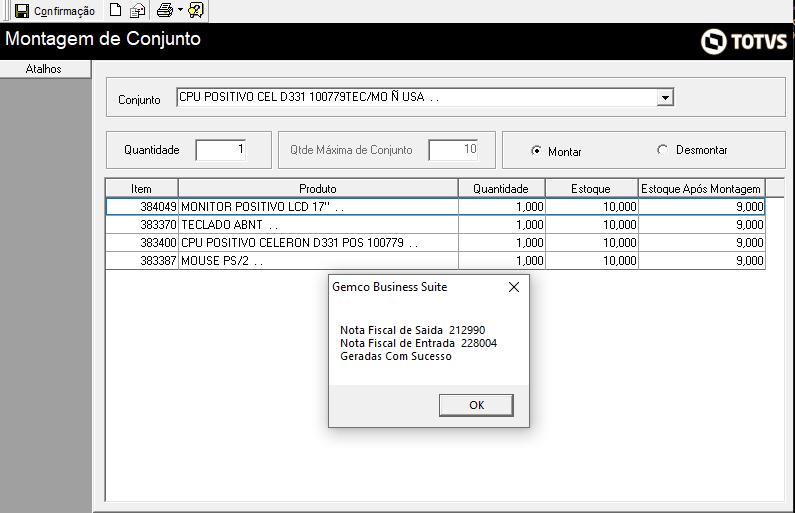
Task: Click the TOTVS logo
Action: (x=744, y=42)
